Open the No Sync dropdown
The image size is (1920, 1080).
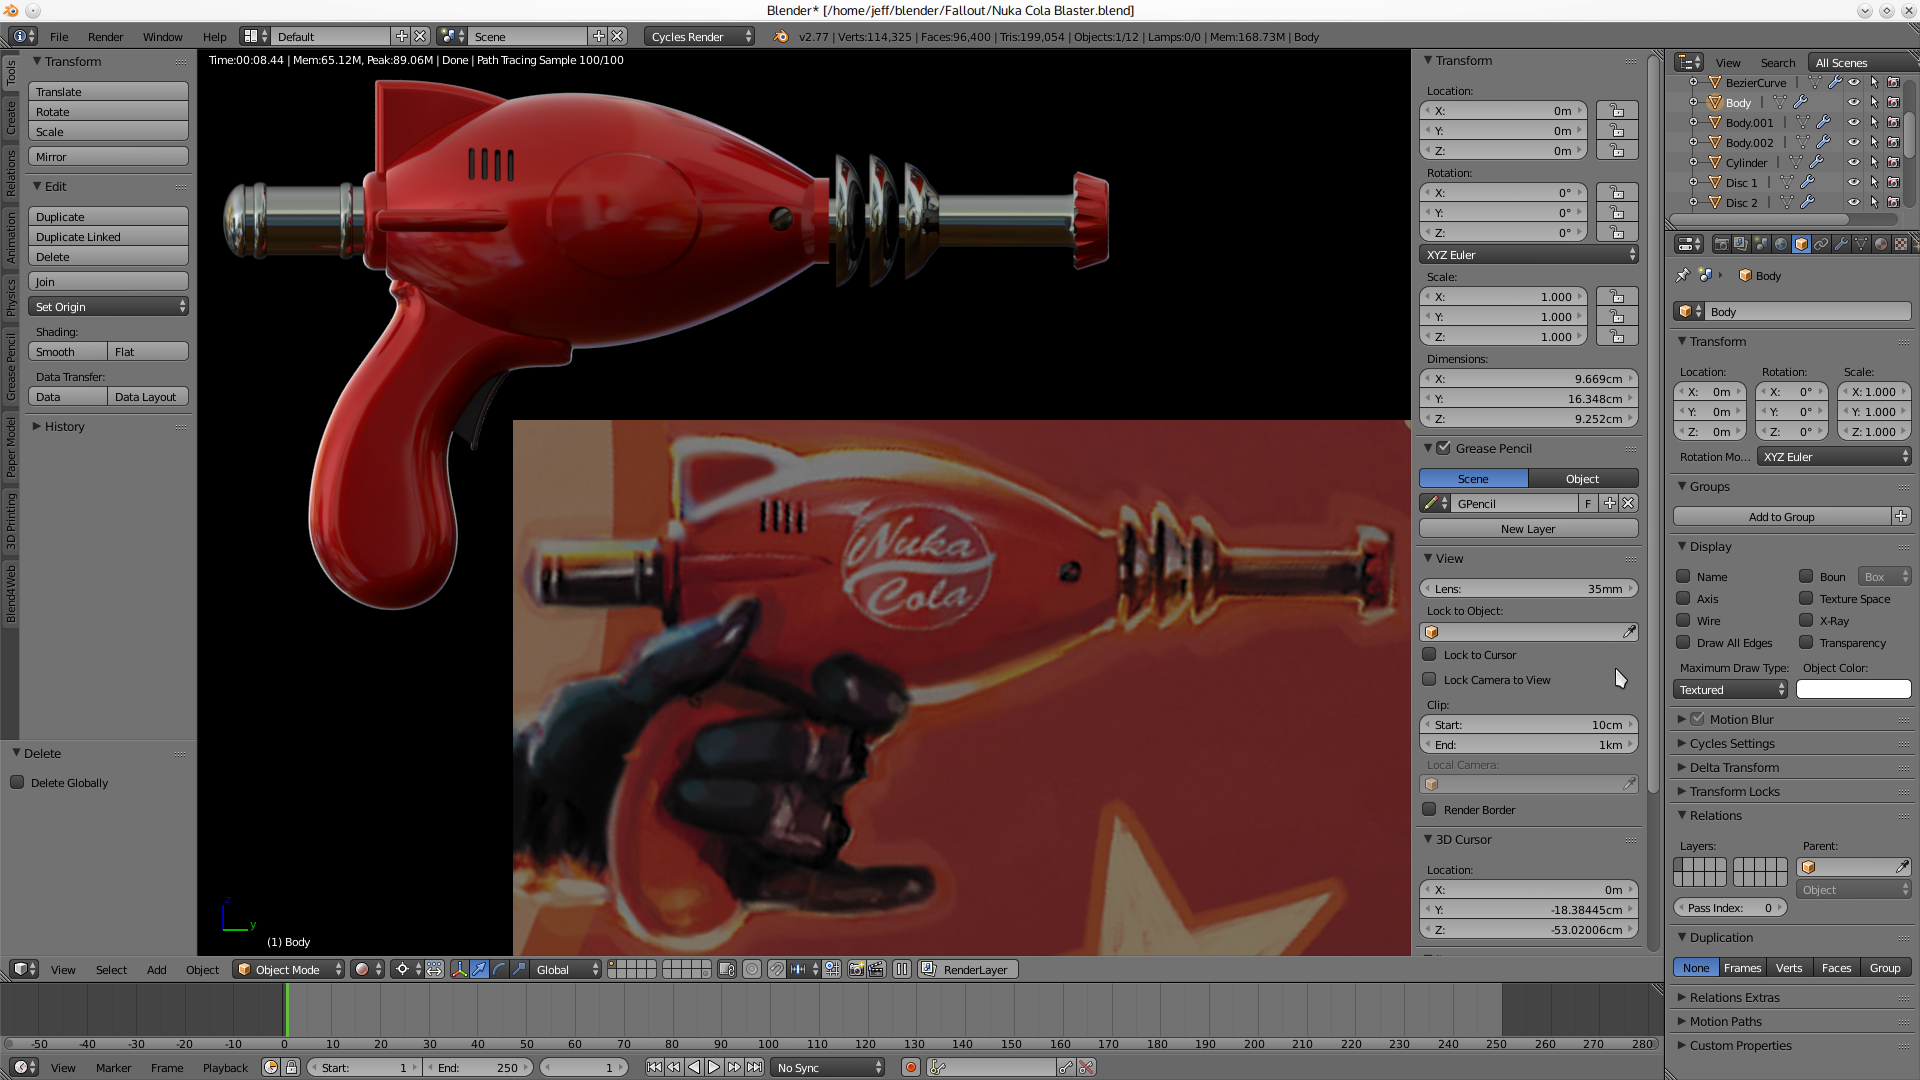pos(829,1067)
